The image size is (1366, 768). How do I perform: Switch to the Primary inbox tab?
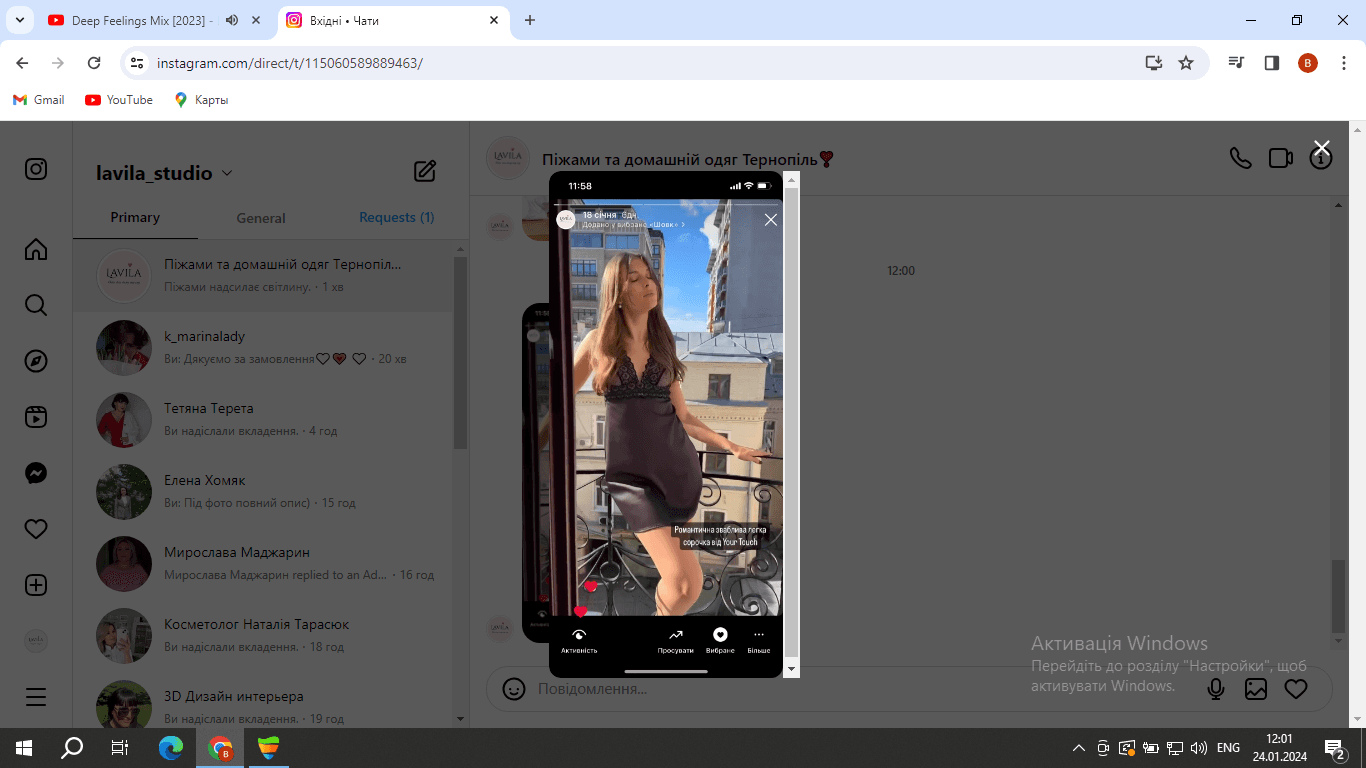(135, 217)
